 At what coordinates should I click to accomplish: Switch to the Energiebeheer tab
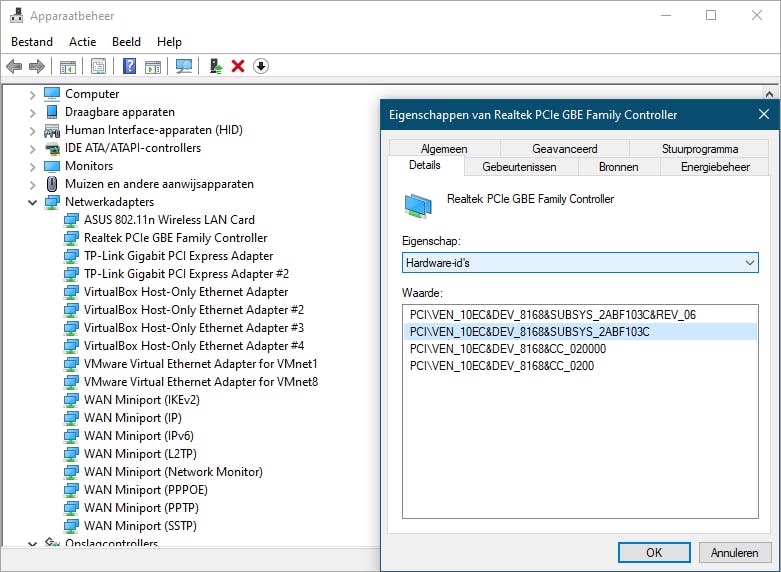click(715, 167)
